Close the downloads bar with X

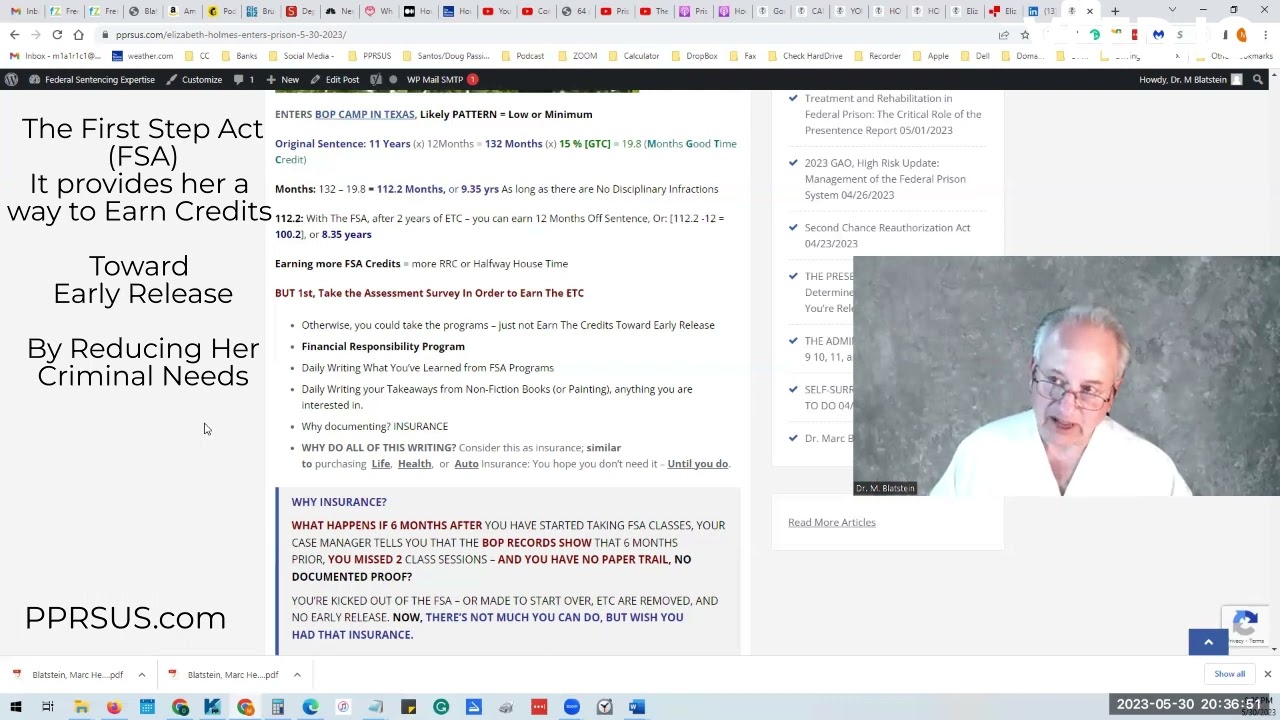coord(1267,674)
